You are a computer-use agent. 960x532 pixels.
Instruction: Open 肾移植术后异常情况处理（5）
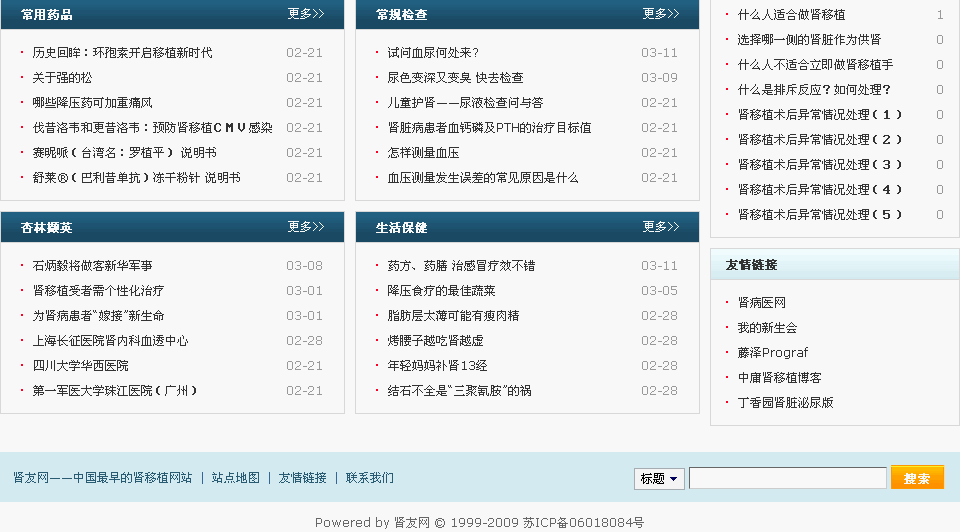(x=820, y=215)
